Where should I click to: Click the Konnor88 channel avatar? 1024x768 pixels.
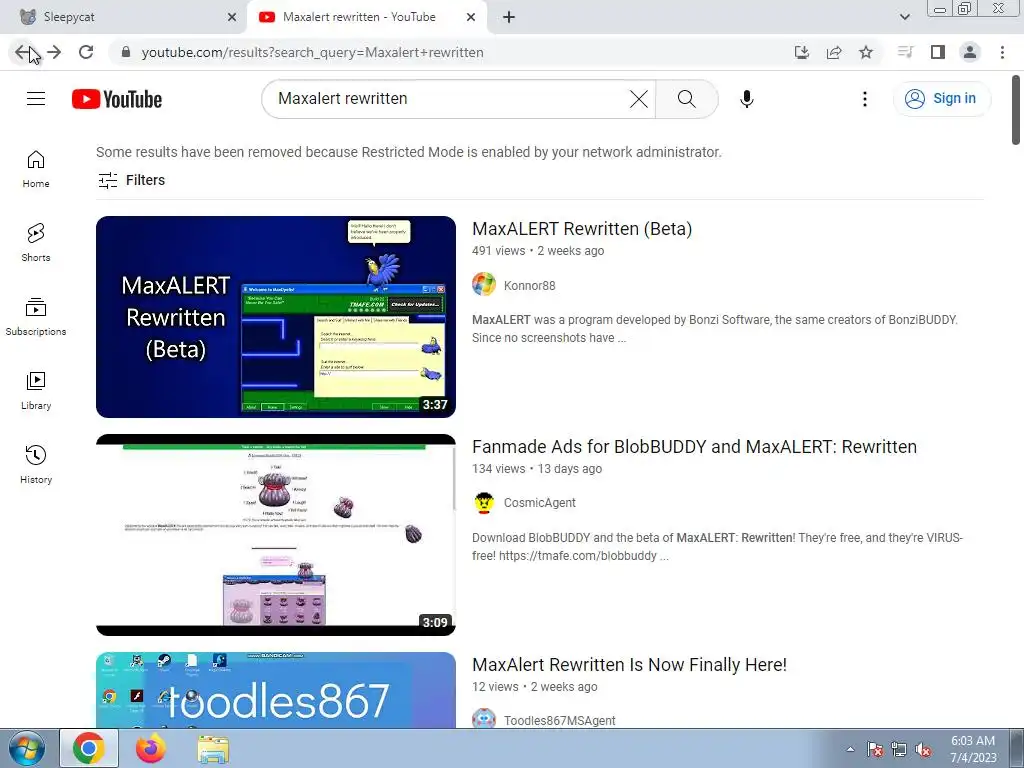coord(484,285)
